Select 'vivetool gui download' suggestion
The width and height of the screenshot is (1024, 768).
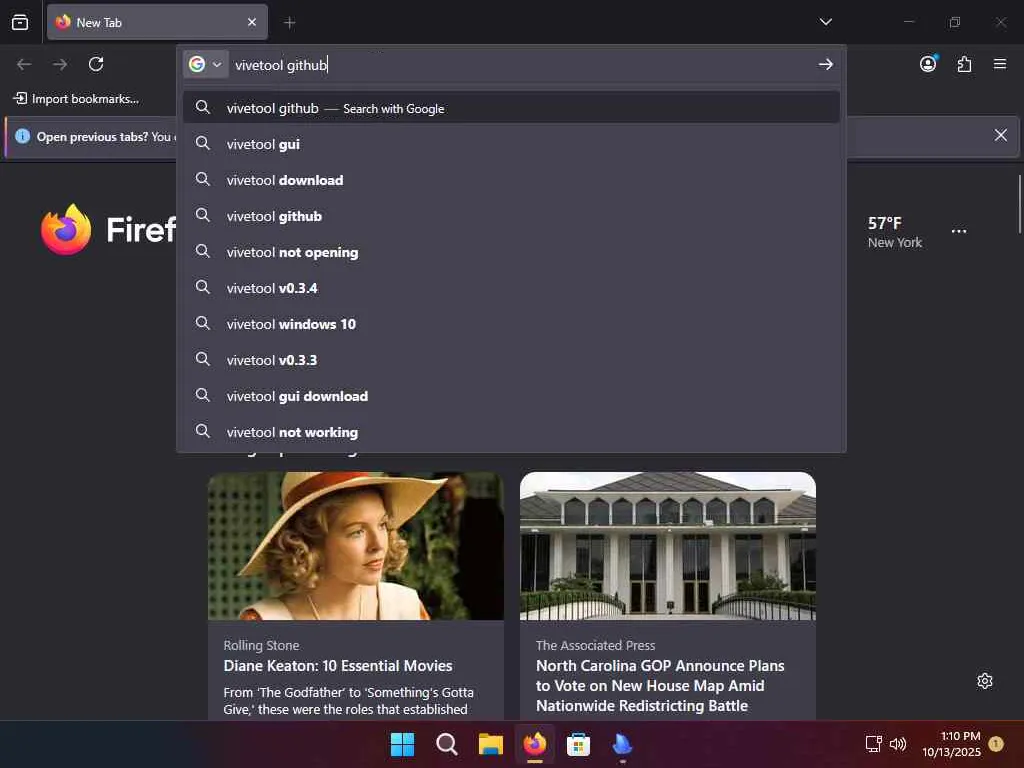(511, 396)
